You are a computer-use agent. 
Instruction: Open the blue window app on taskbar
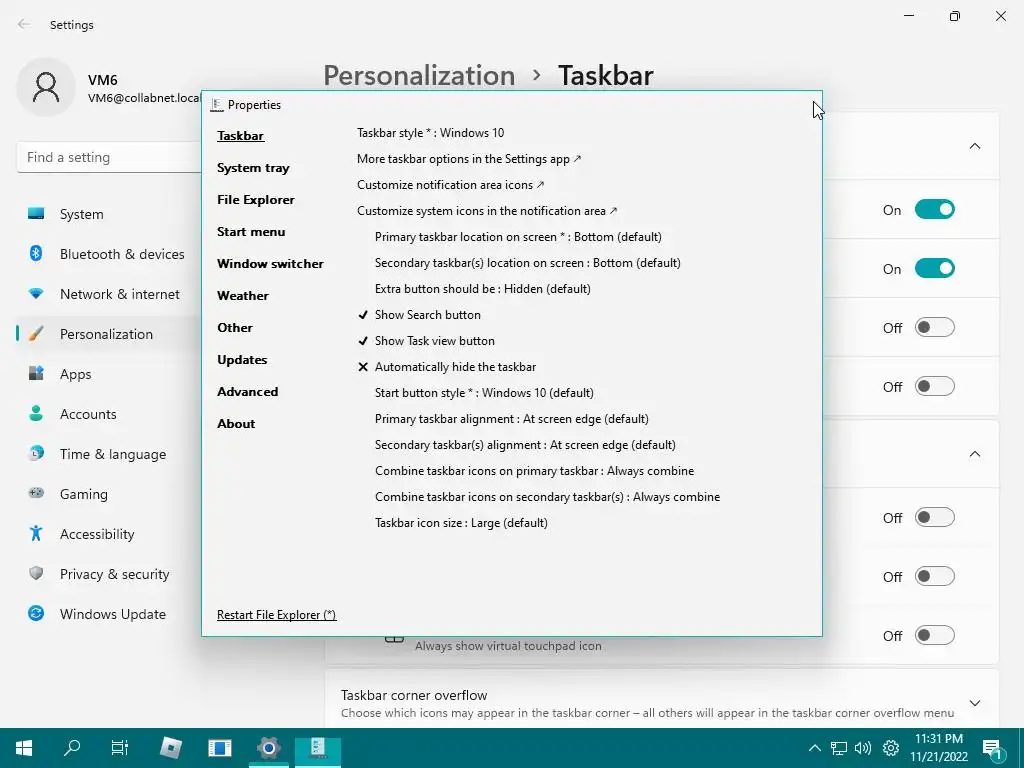pos(219,747)
